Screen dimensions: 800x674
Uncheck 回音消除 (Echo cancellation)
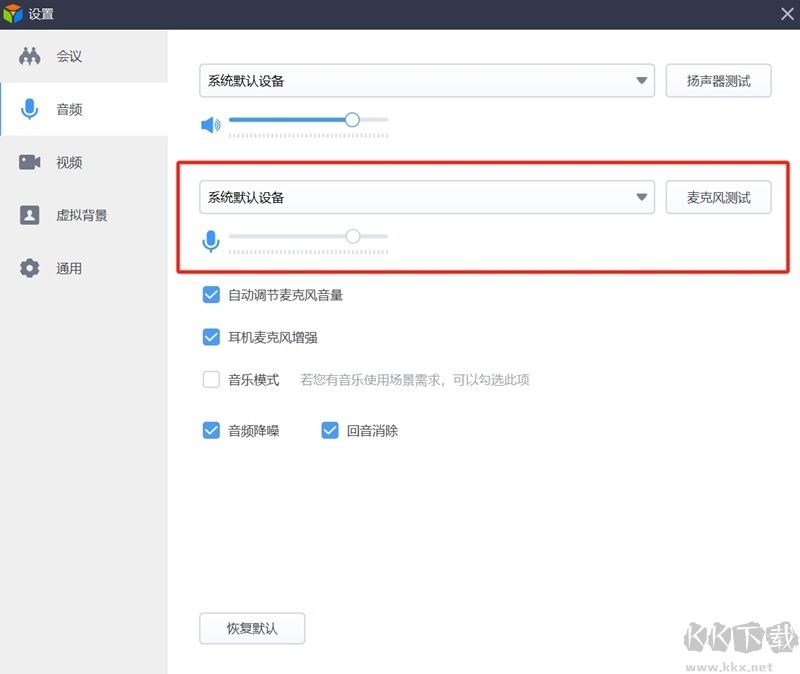(330, 430)
